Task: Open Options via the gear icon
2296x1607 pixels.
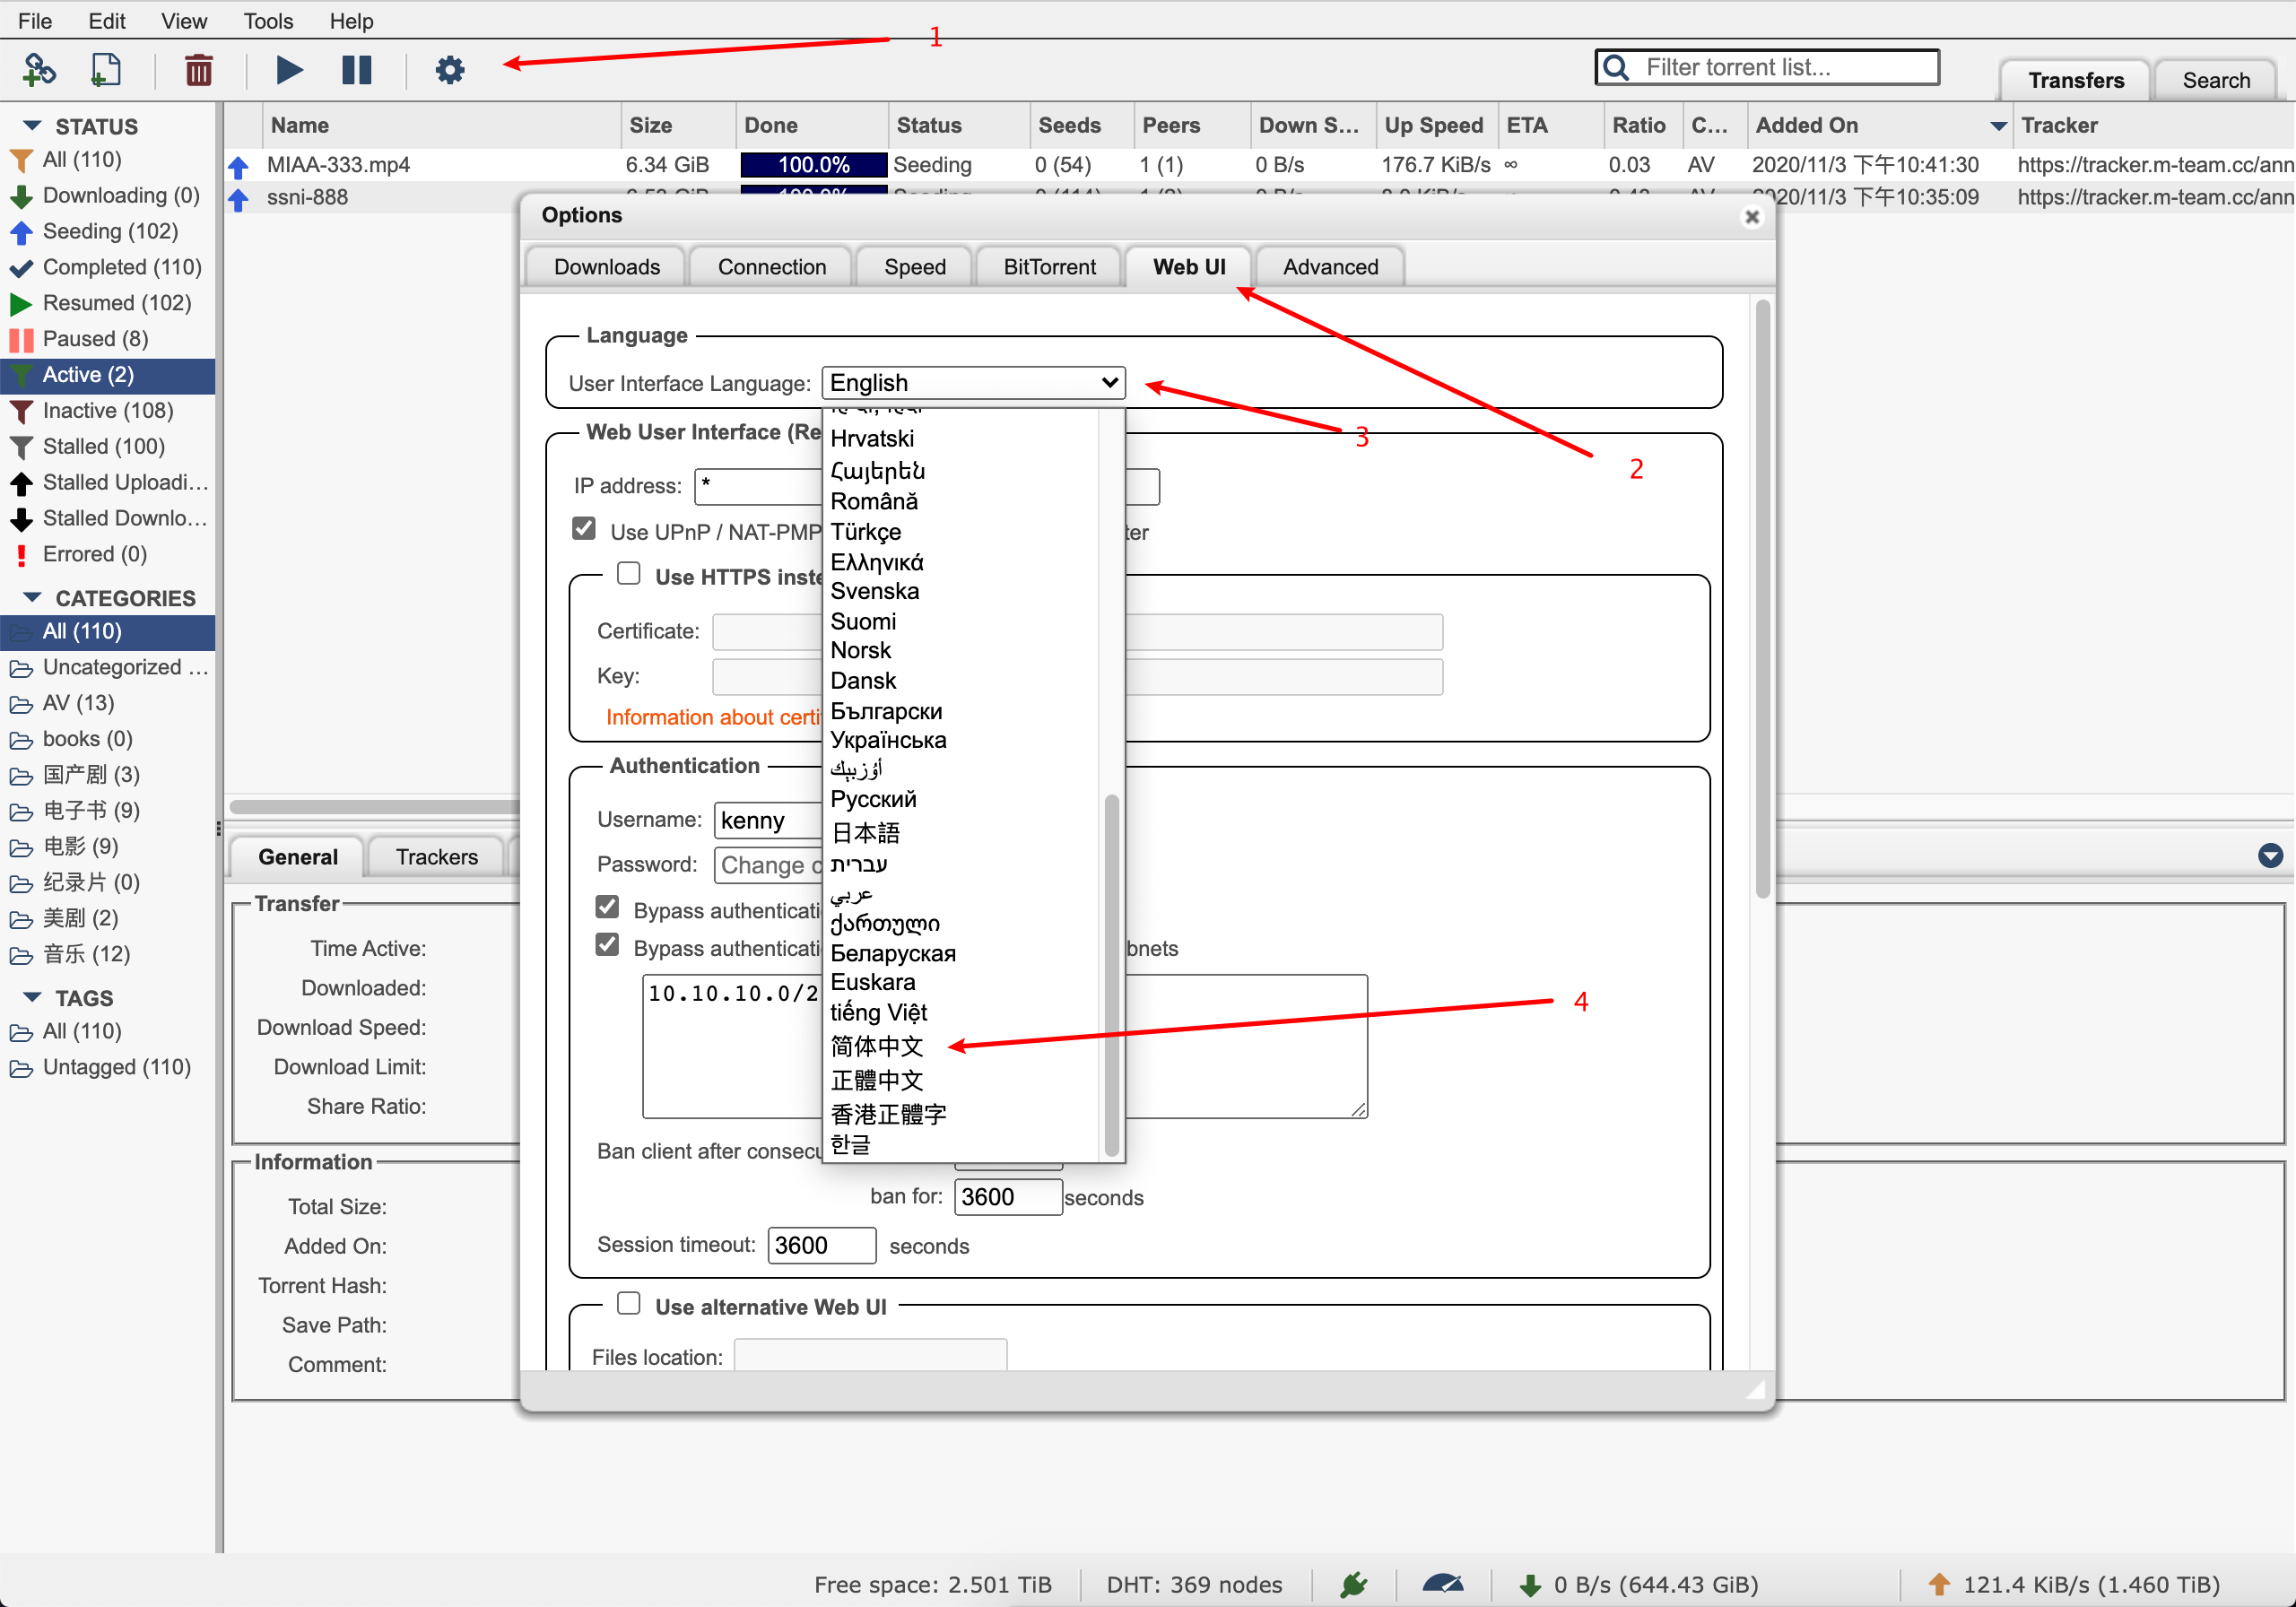Action: click(x=450, y=69)
